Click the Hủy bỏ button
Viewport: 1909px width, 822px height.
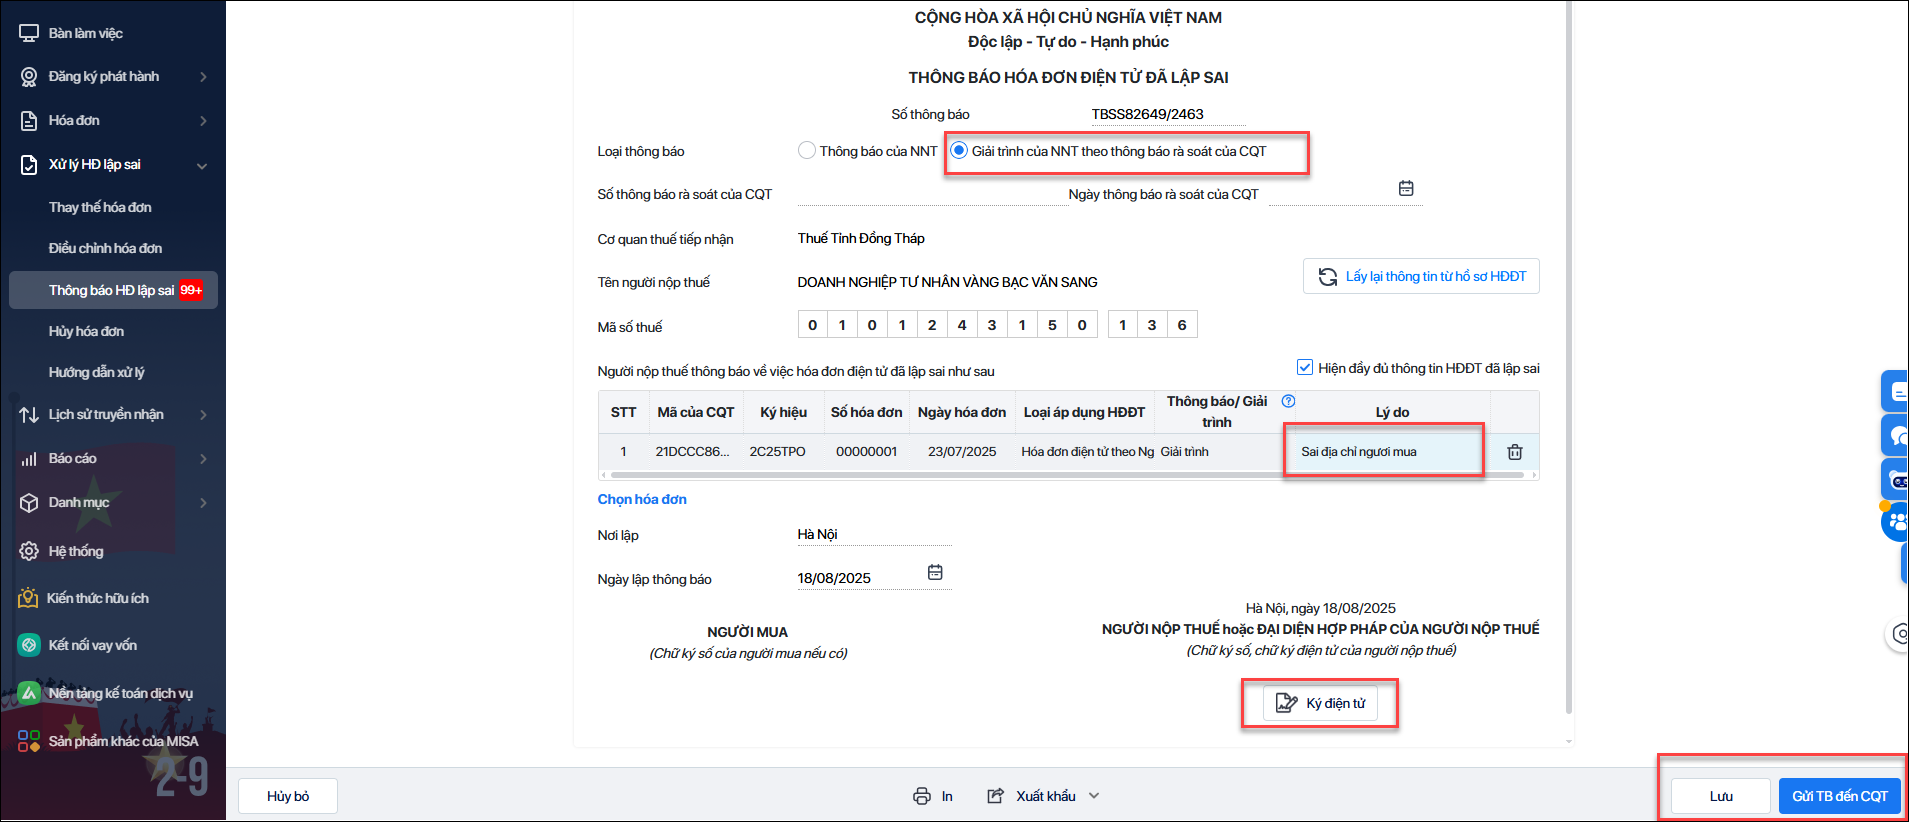[x=288, y=796]
